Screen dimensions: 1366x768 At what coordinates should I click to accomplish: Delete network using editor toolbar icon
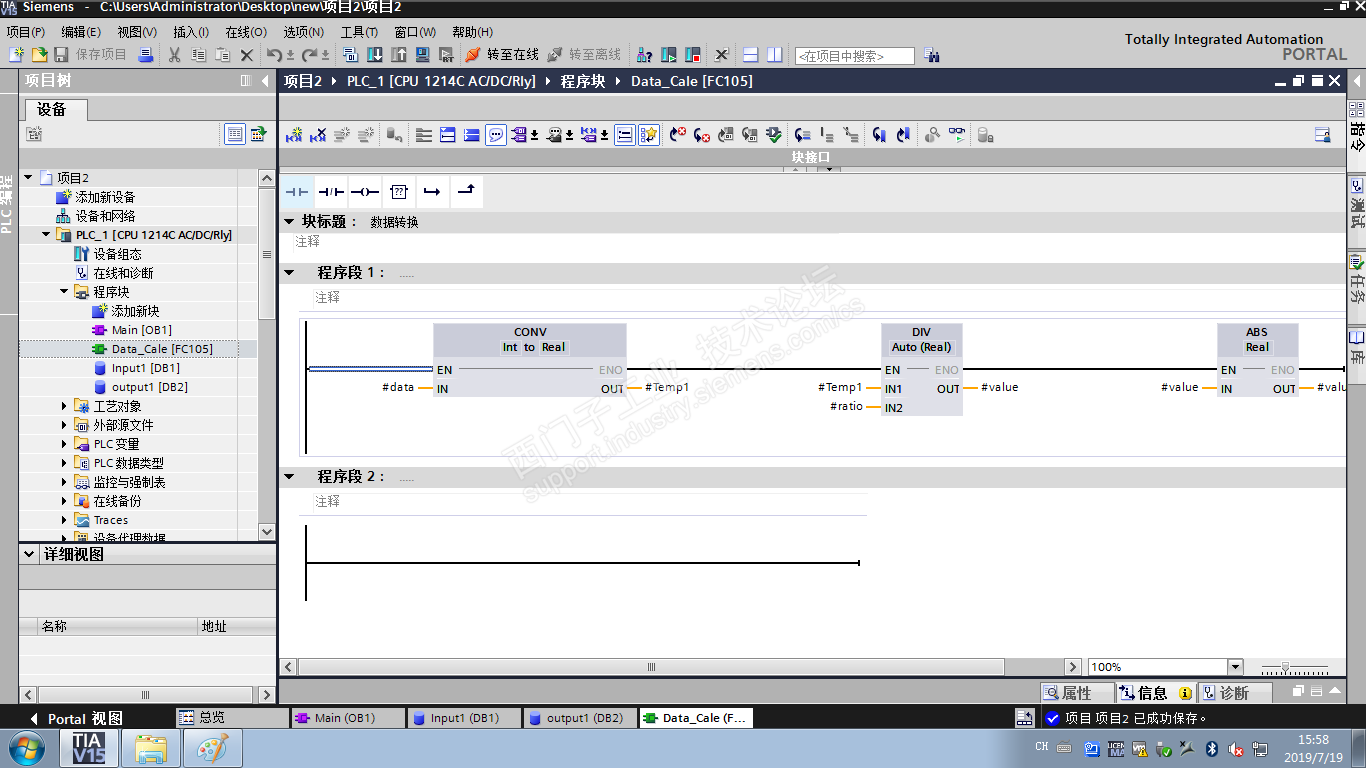(x=318, y=135)
